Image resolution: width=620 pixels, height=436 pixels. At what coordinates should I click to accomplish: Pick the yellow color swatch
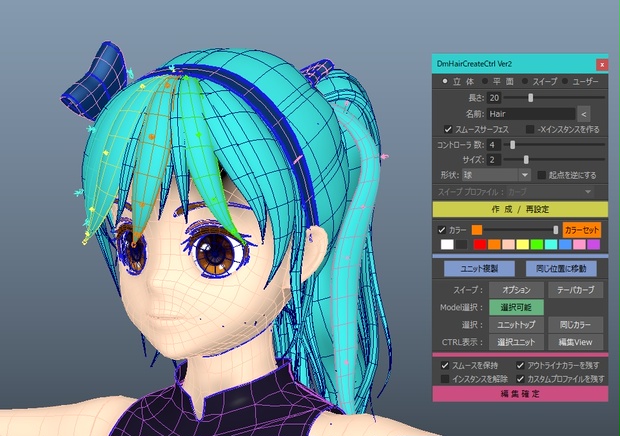523,245
